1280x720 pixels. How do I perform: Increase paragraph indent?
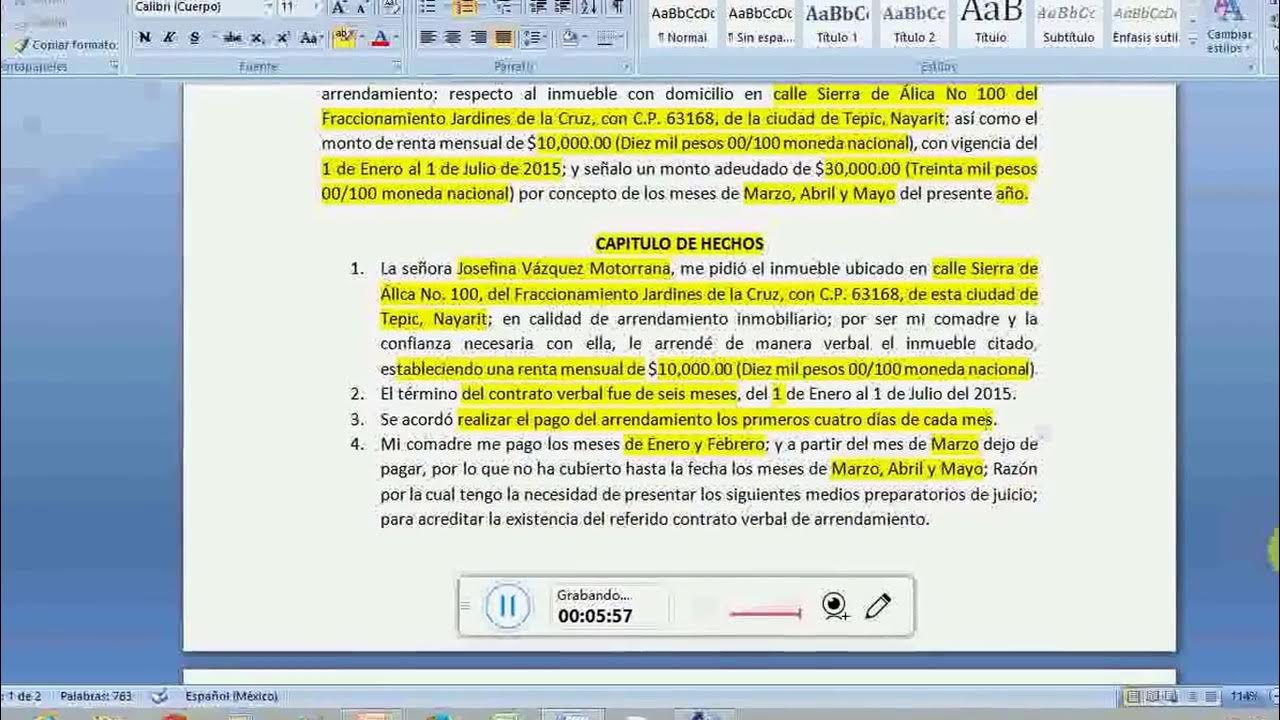[x=563, y=7]
